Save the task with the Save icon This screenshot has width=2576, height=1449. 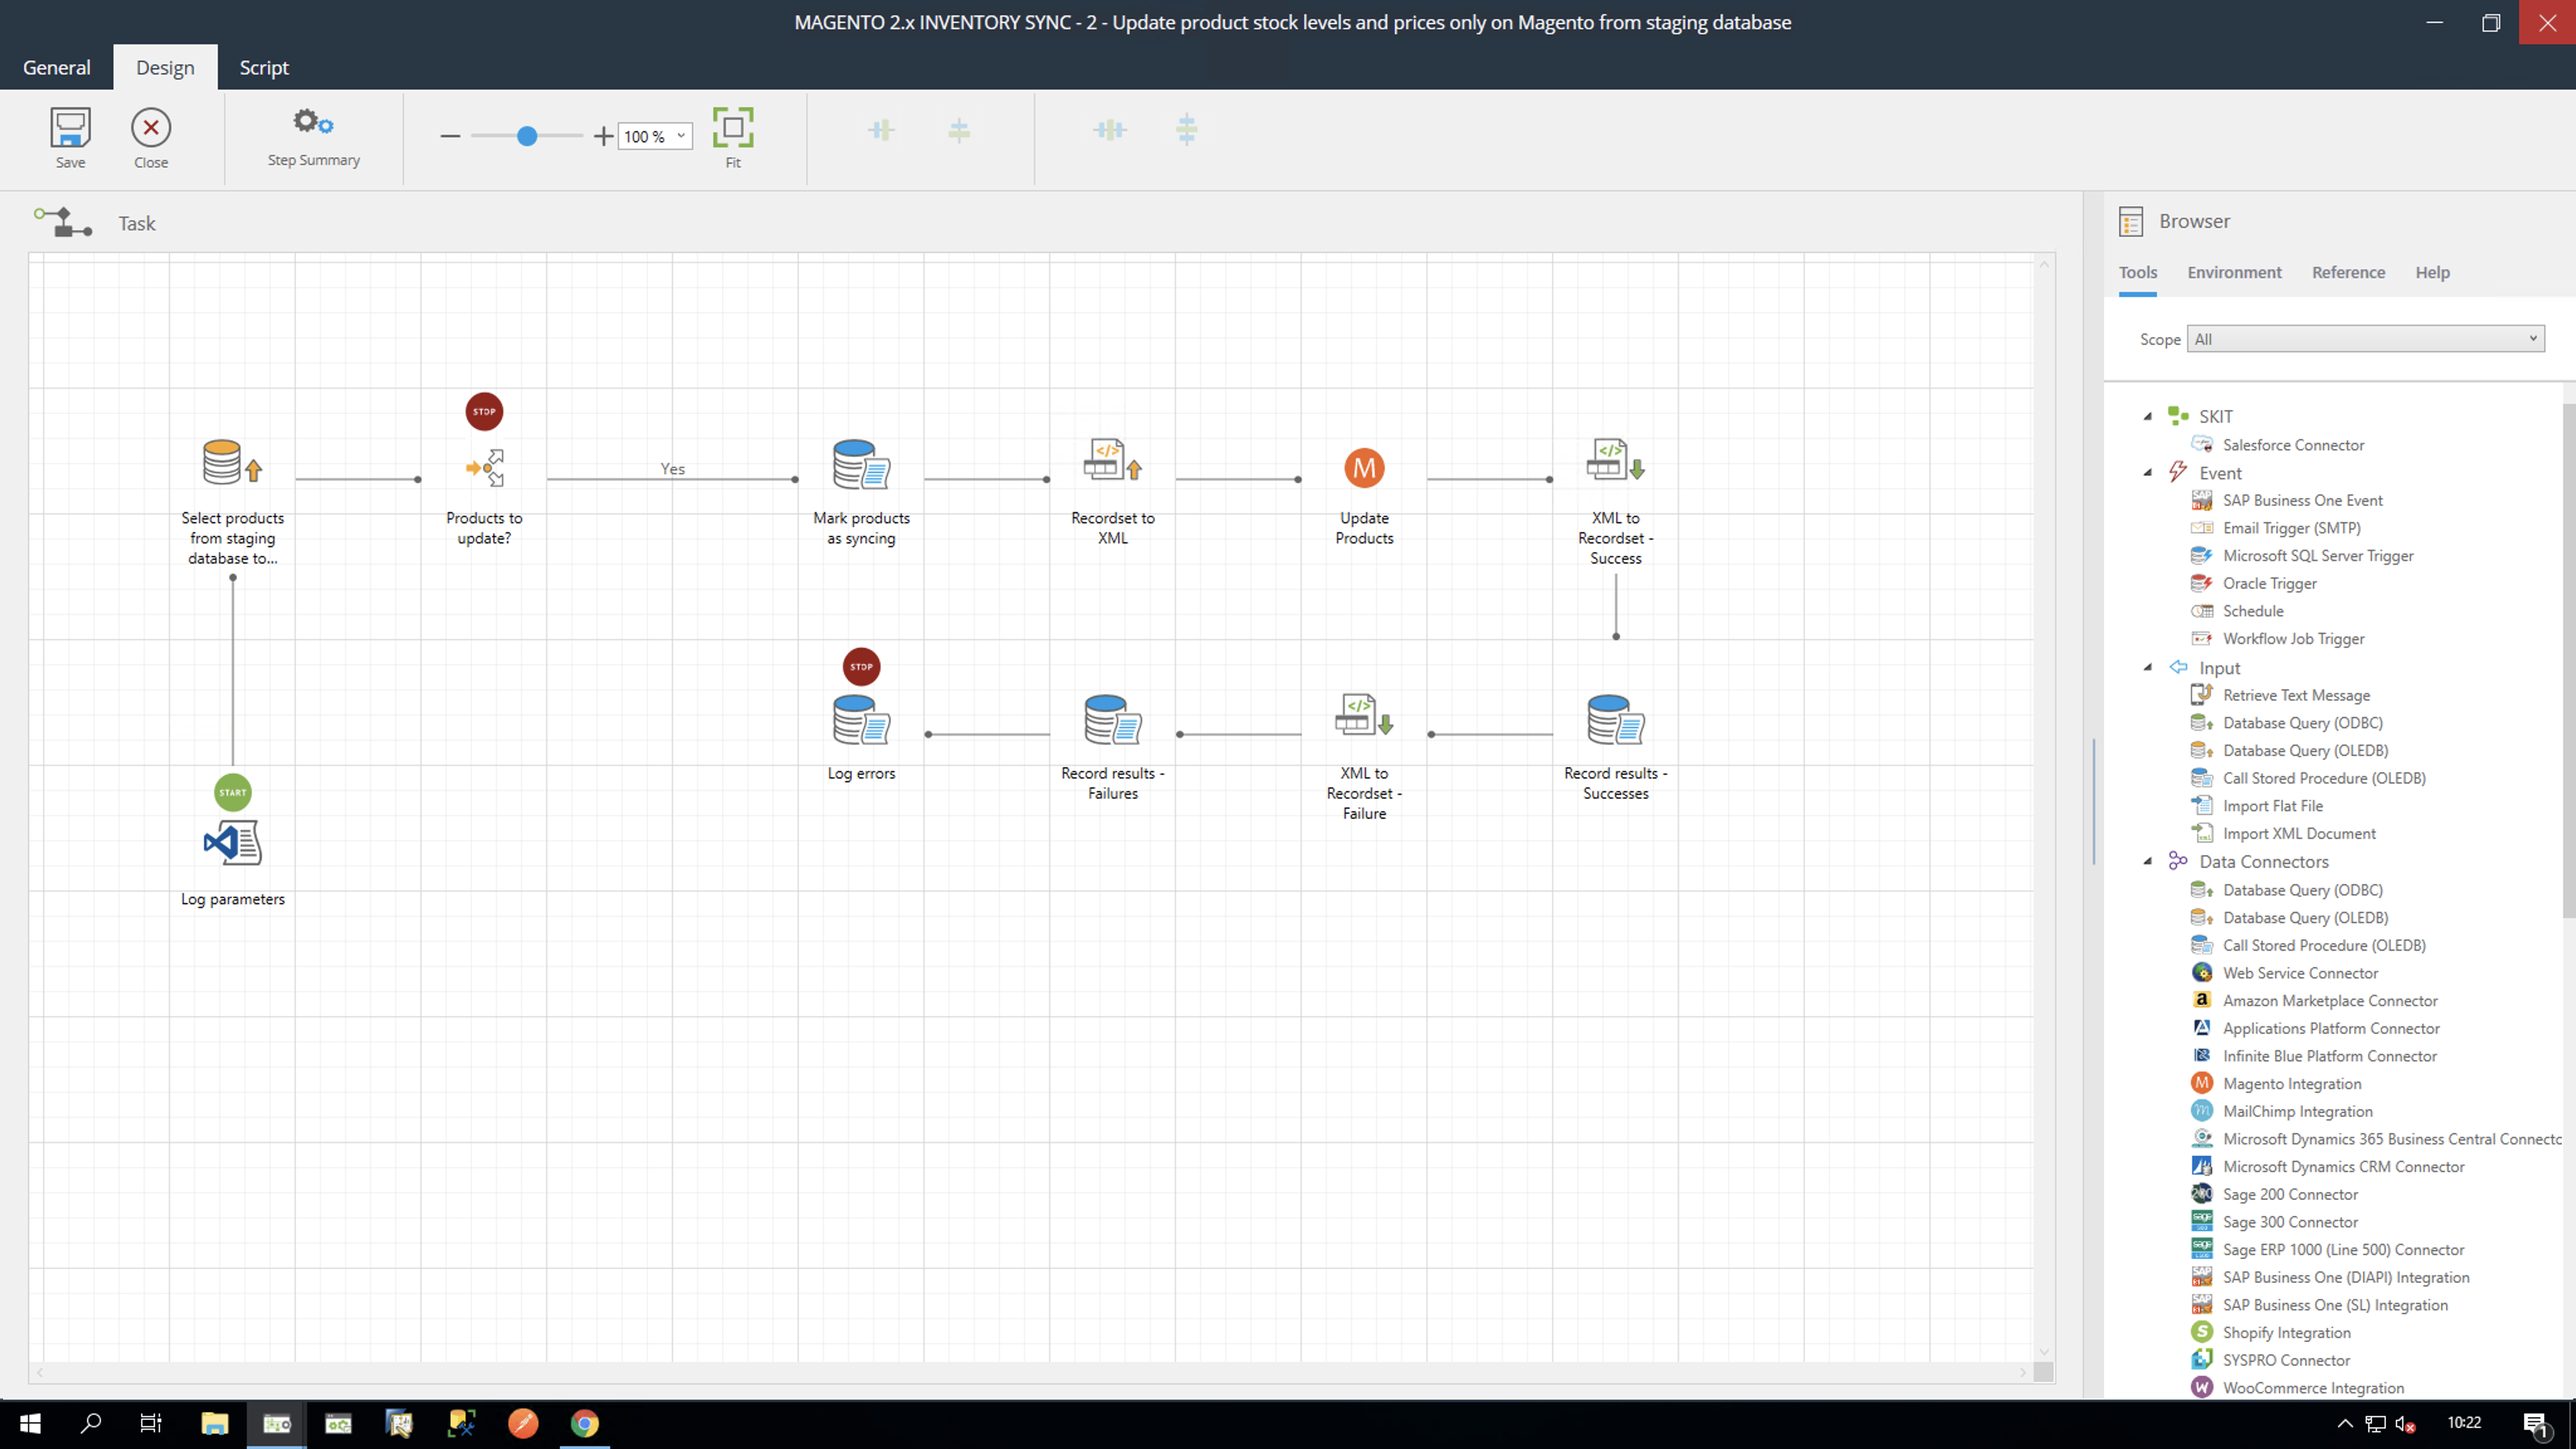[70, 137]
